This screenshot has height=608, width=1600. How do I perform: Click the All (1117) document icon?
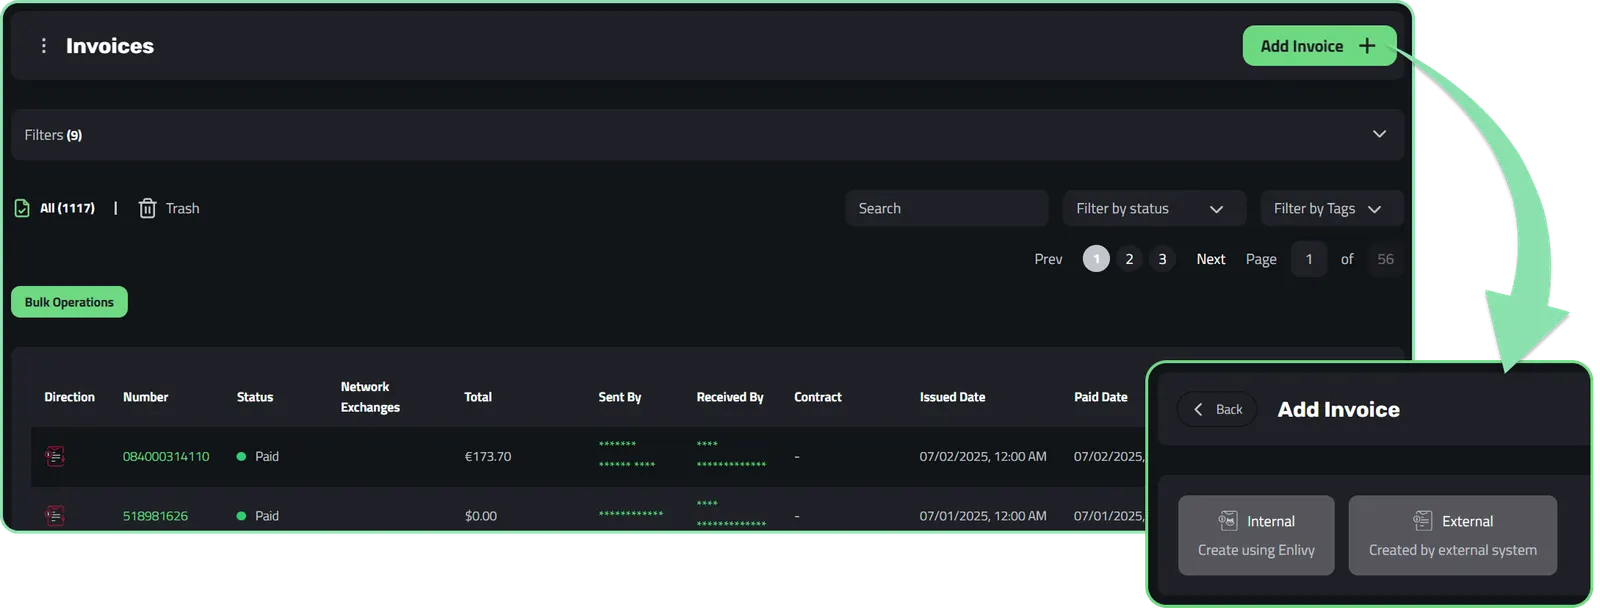(22, 208)
